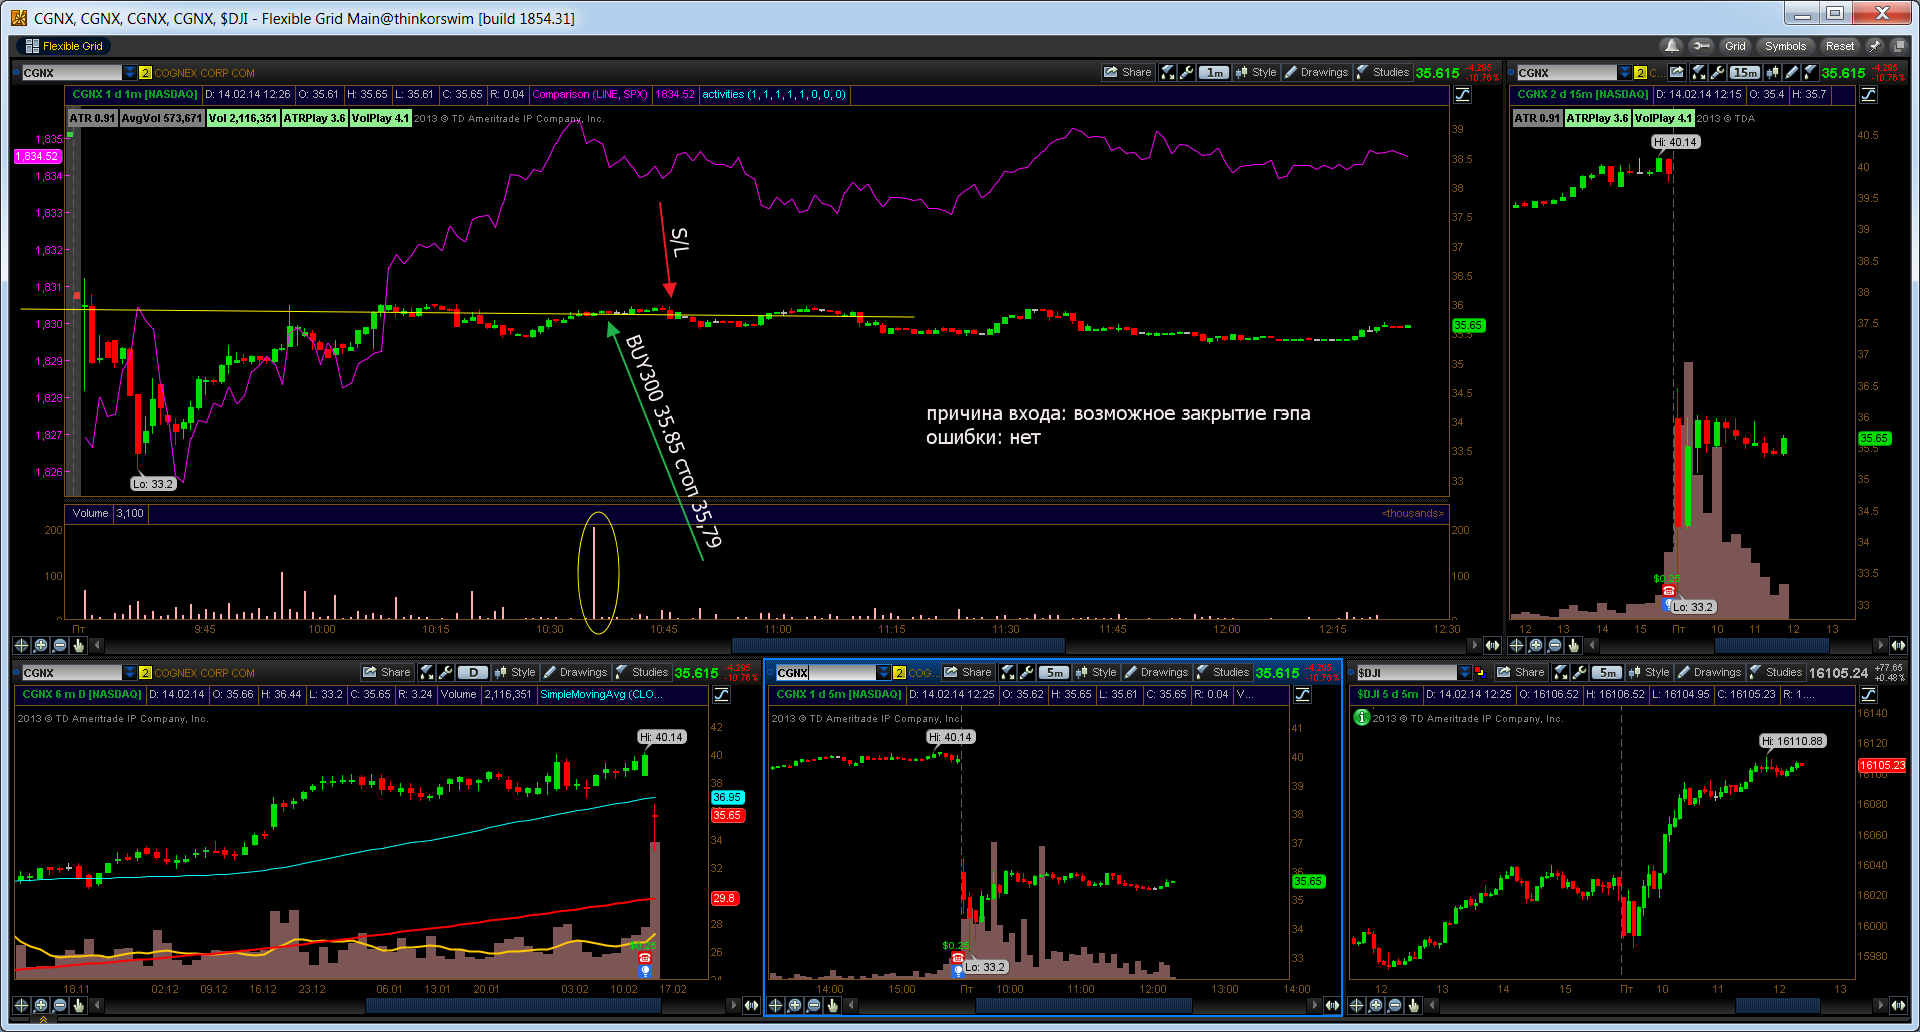Select crosshair pointer tool below 1m chart

(x=21, y=645)
